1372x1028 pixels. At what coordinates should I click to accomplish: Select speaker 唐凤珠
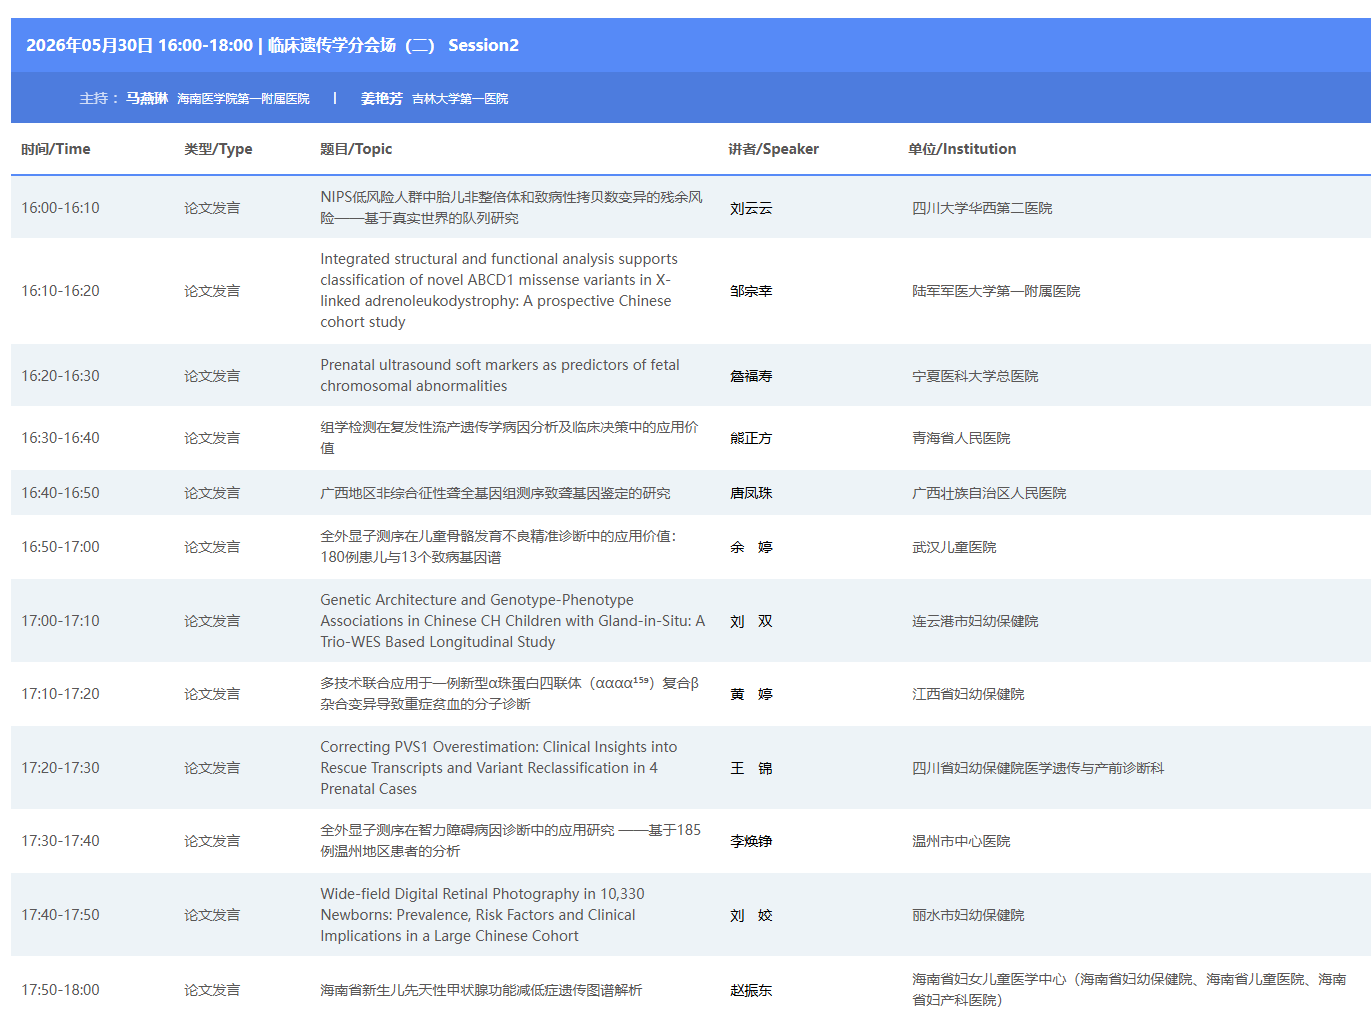click(751, 493)
